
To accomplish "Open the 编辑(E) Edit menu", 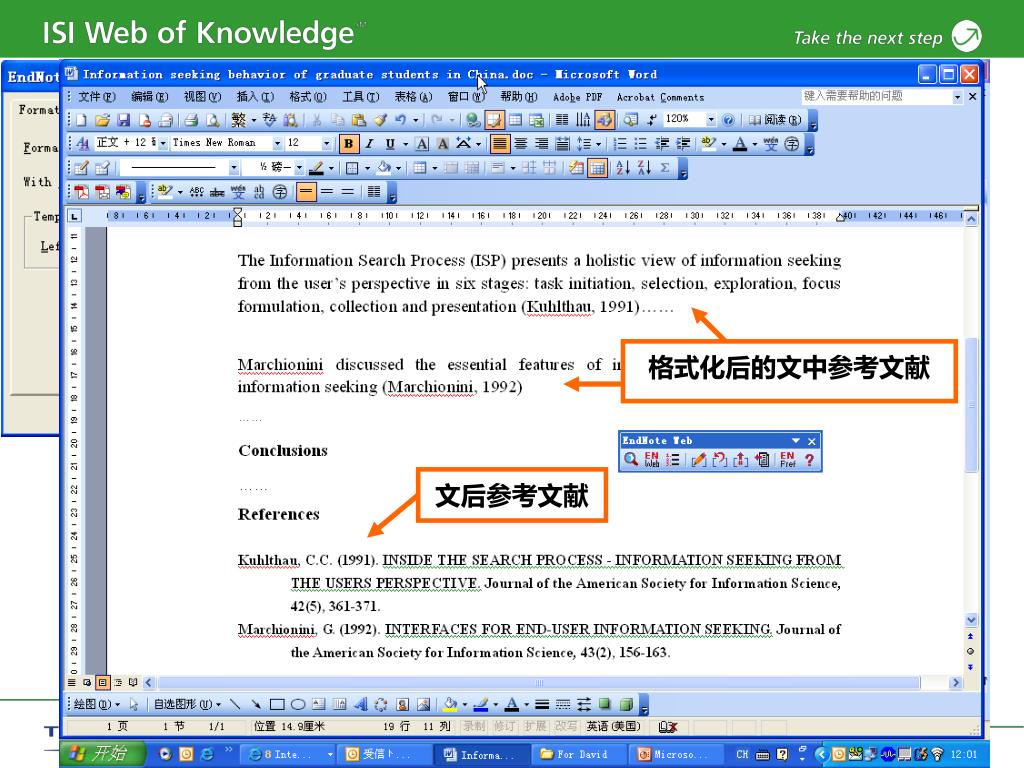I will pos(150,97).
